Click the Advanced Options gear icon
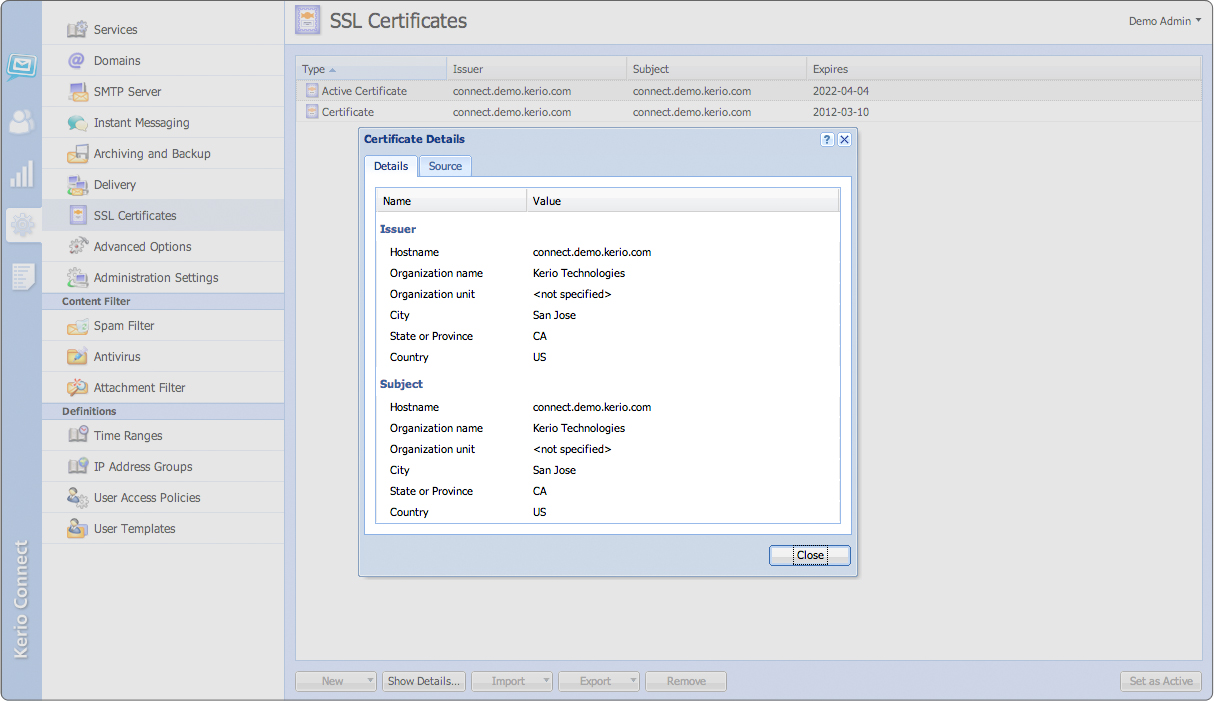 tap(77, 247)
